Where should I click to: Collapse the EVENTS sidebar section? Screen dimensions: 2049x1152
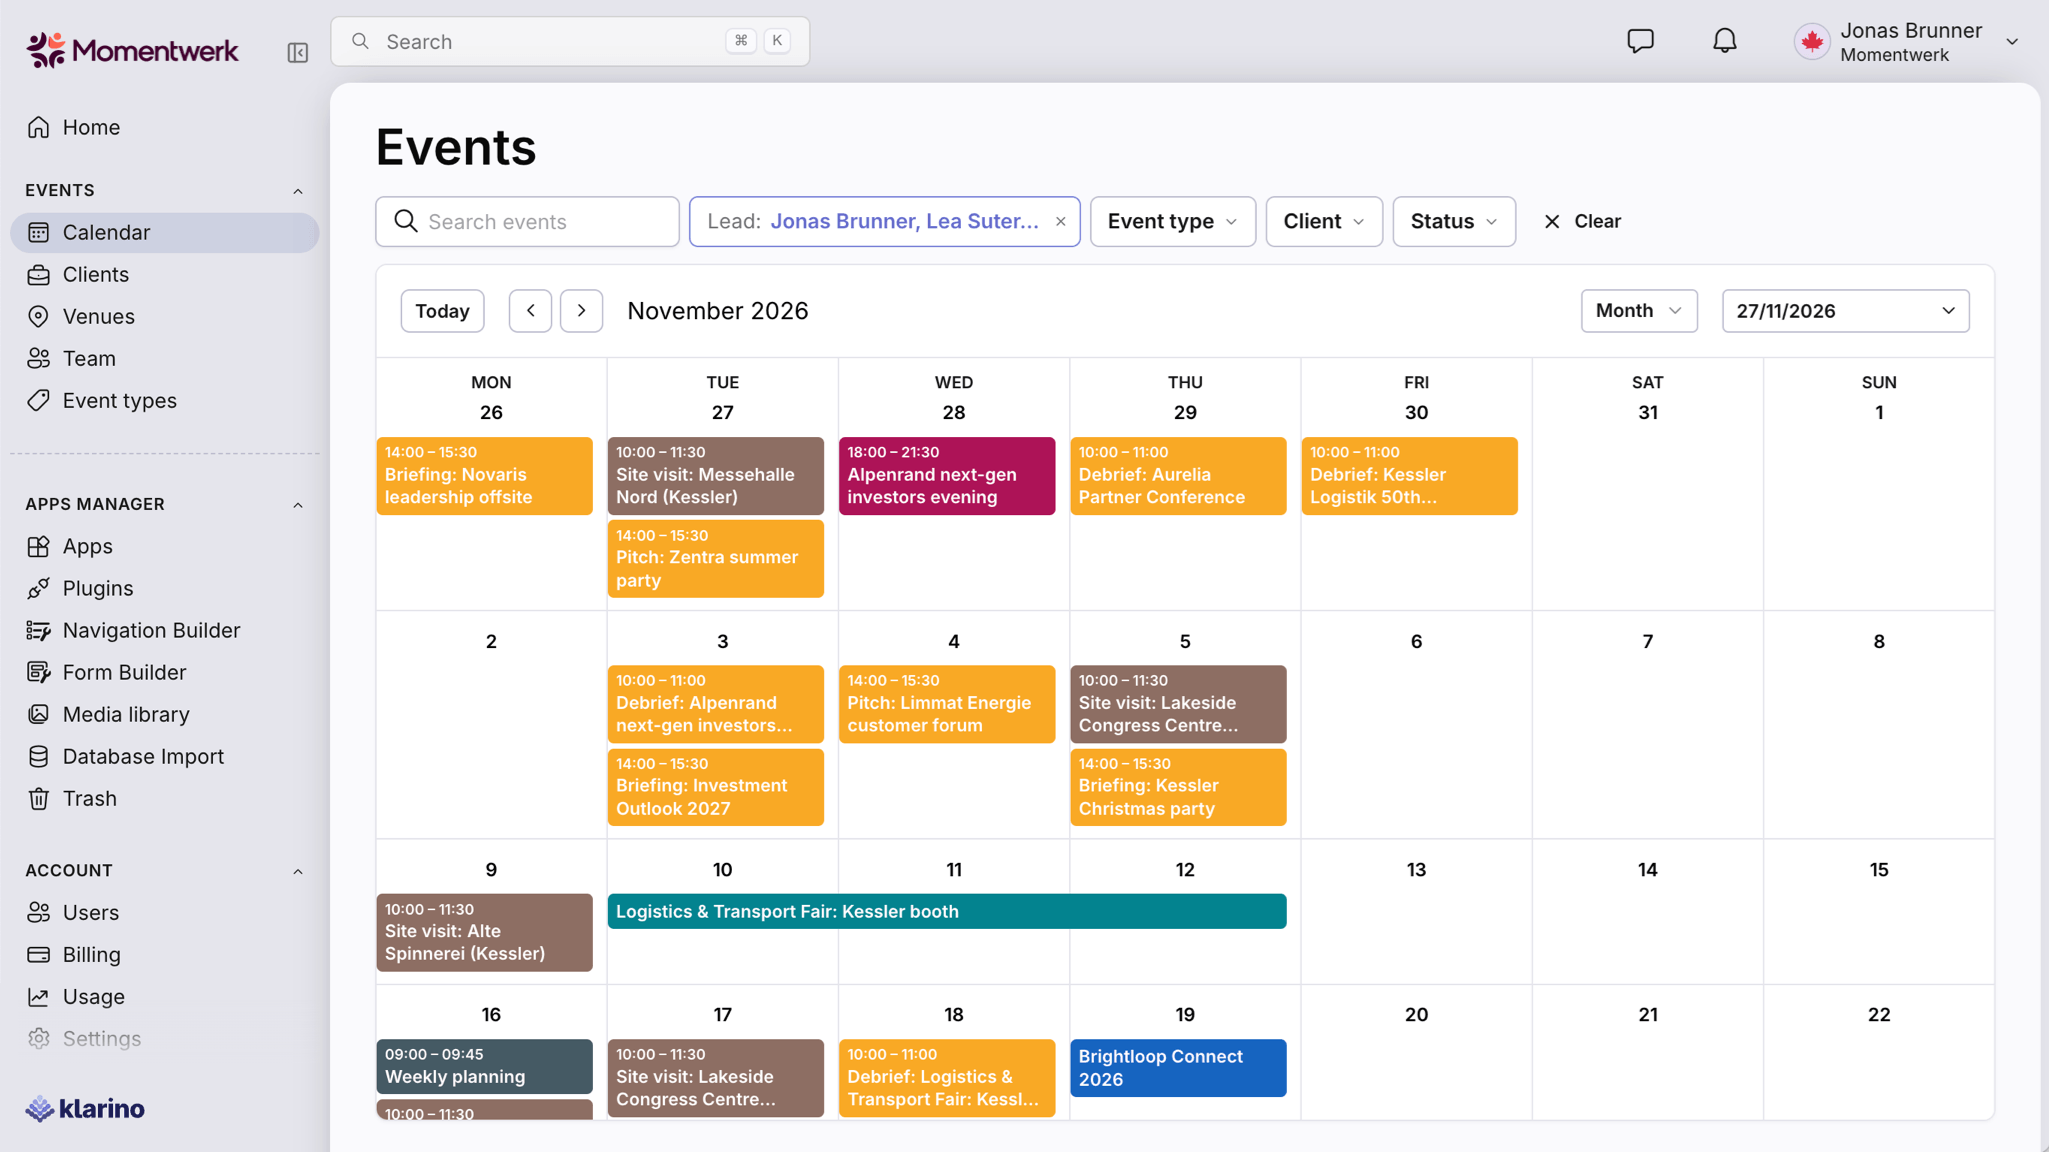pyautogui.click(x=297, y=191)
